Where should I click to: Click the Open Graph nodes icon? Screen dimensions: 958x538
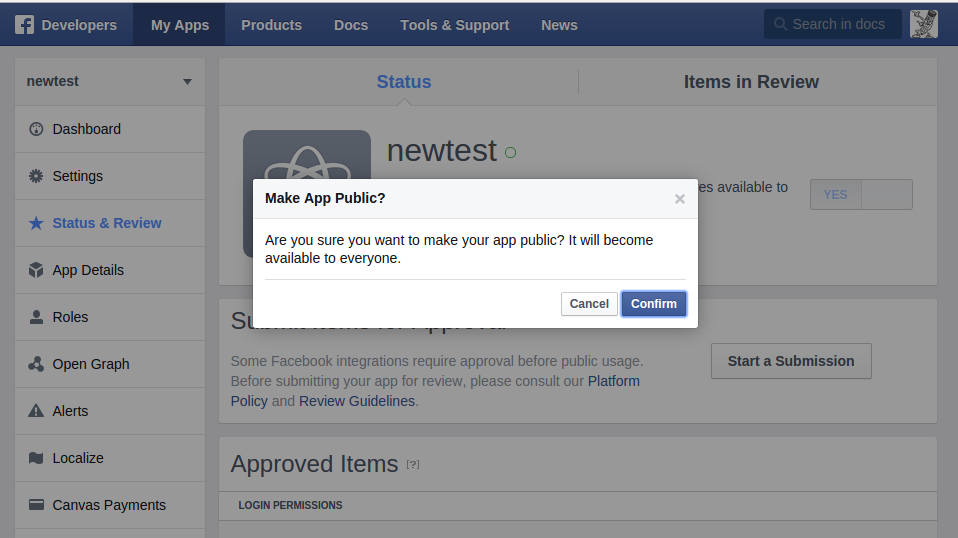[x=36, y=364]
